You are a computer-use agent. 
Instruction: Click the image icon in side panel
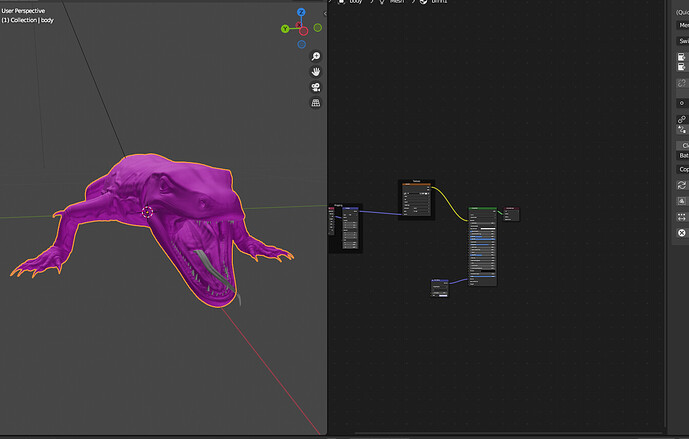(682, 201)
